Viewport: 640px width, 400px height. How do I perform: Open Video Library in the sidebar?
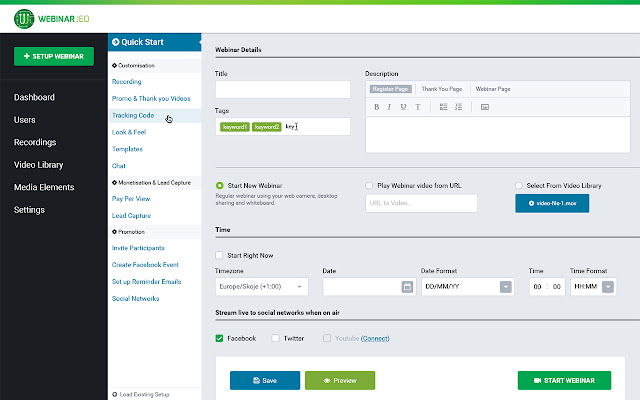point(38,165)
